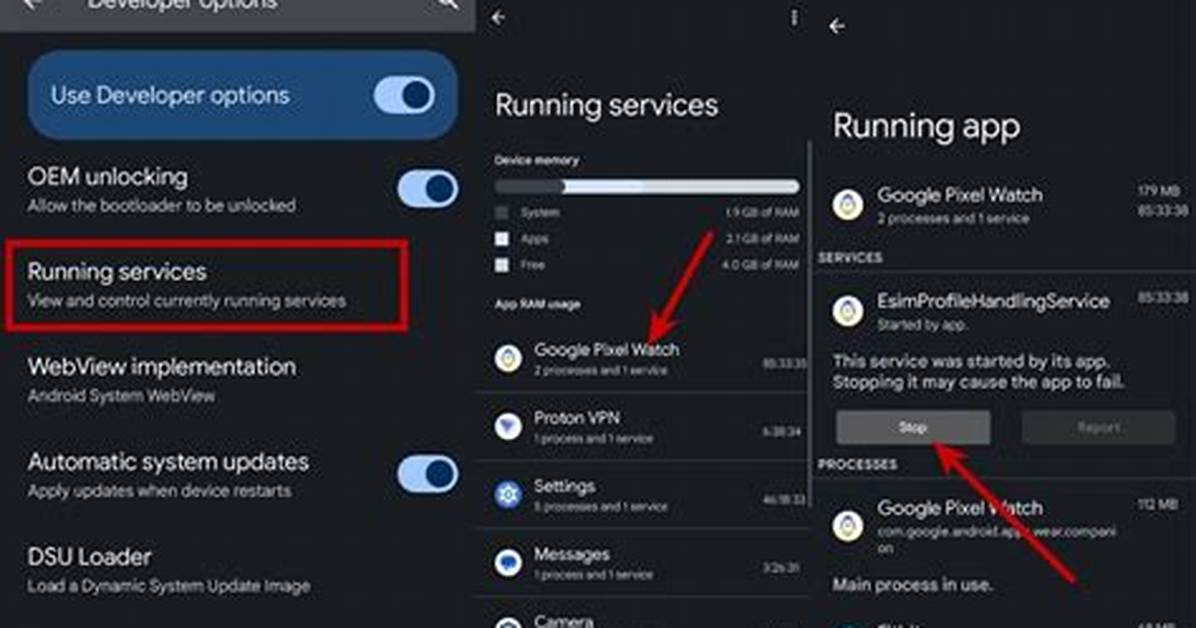This screenshot has height=628, width=1196.
Task: Click the Proton VPN app icon
Action: 508,426
